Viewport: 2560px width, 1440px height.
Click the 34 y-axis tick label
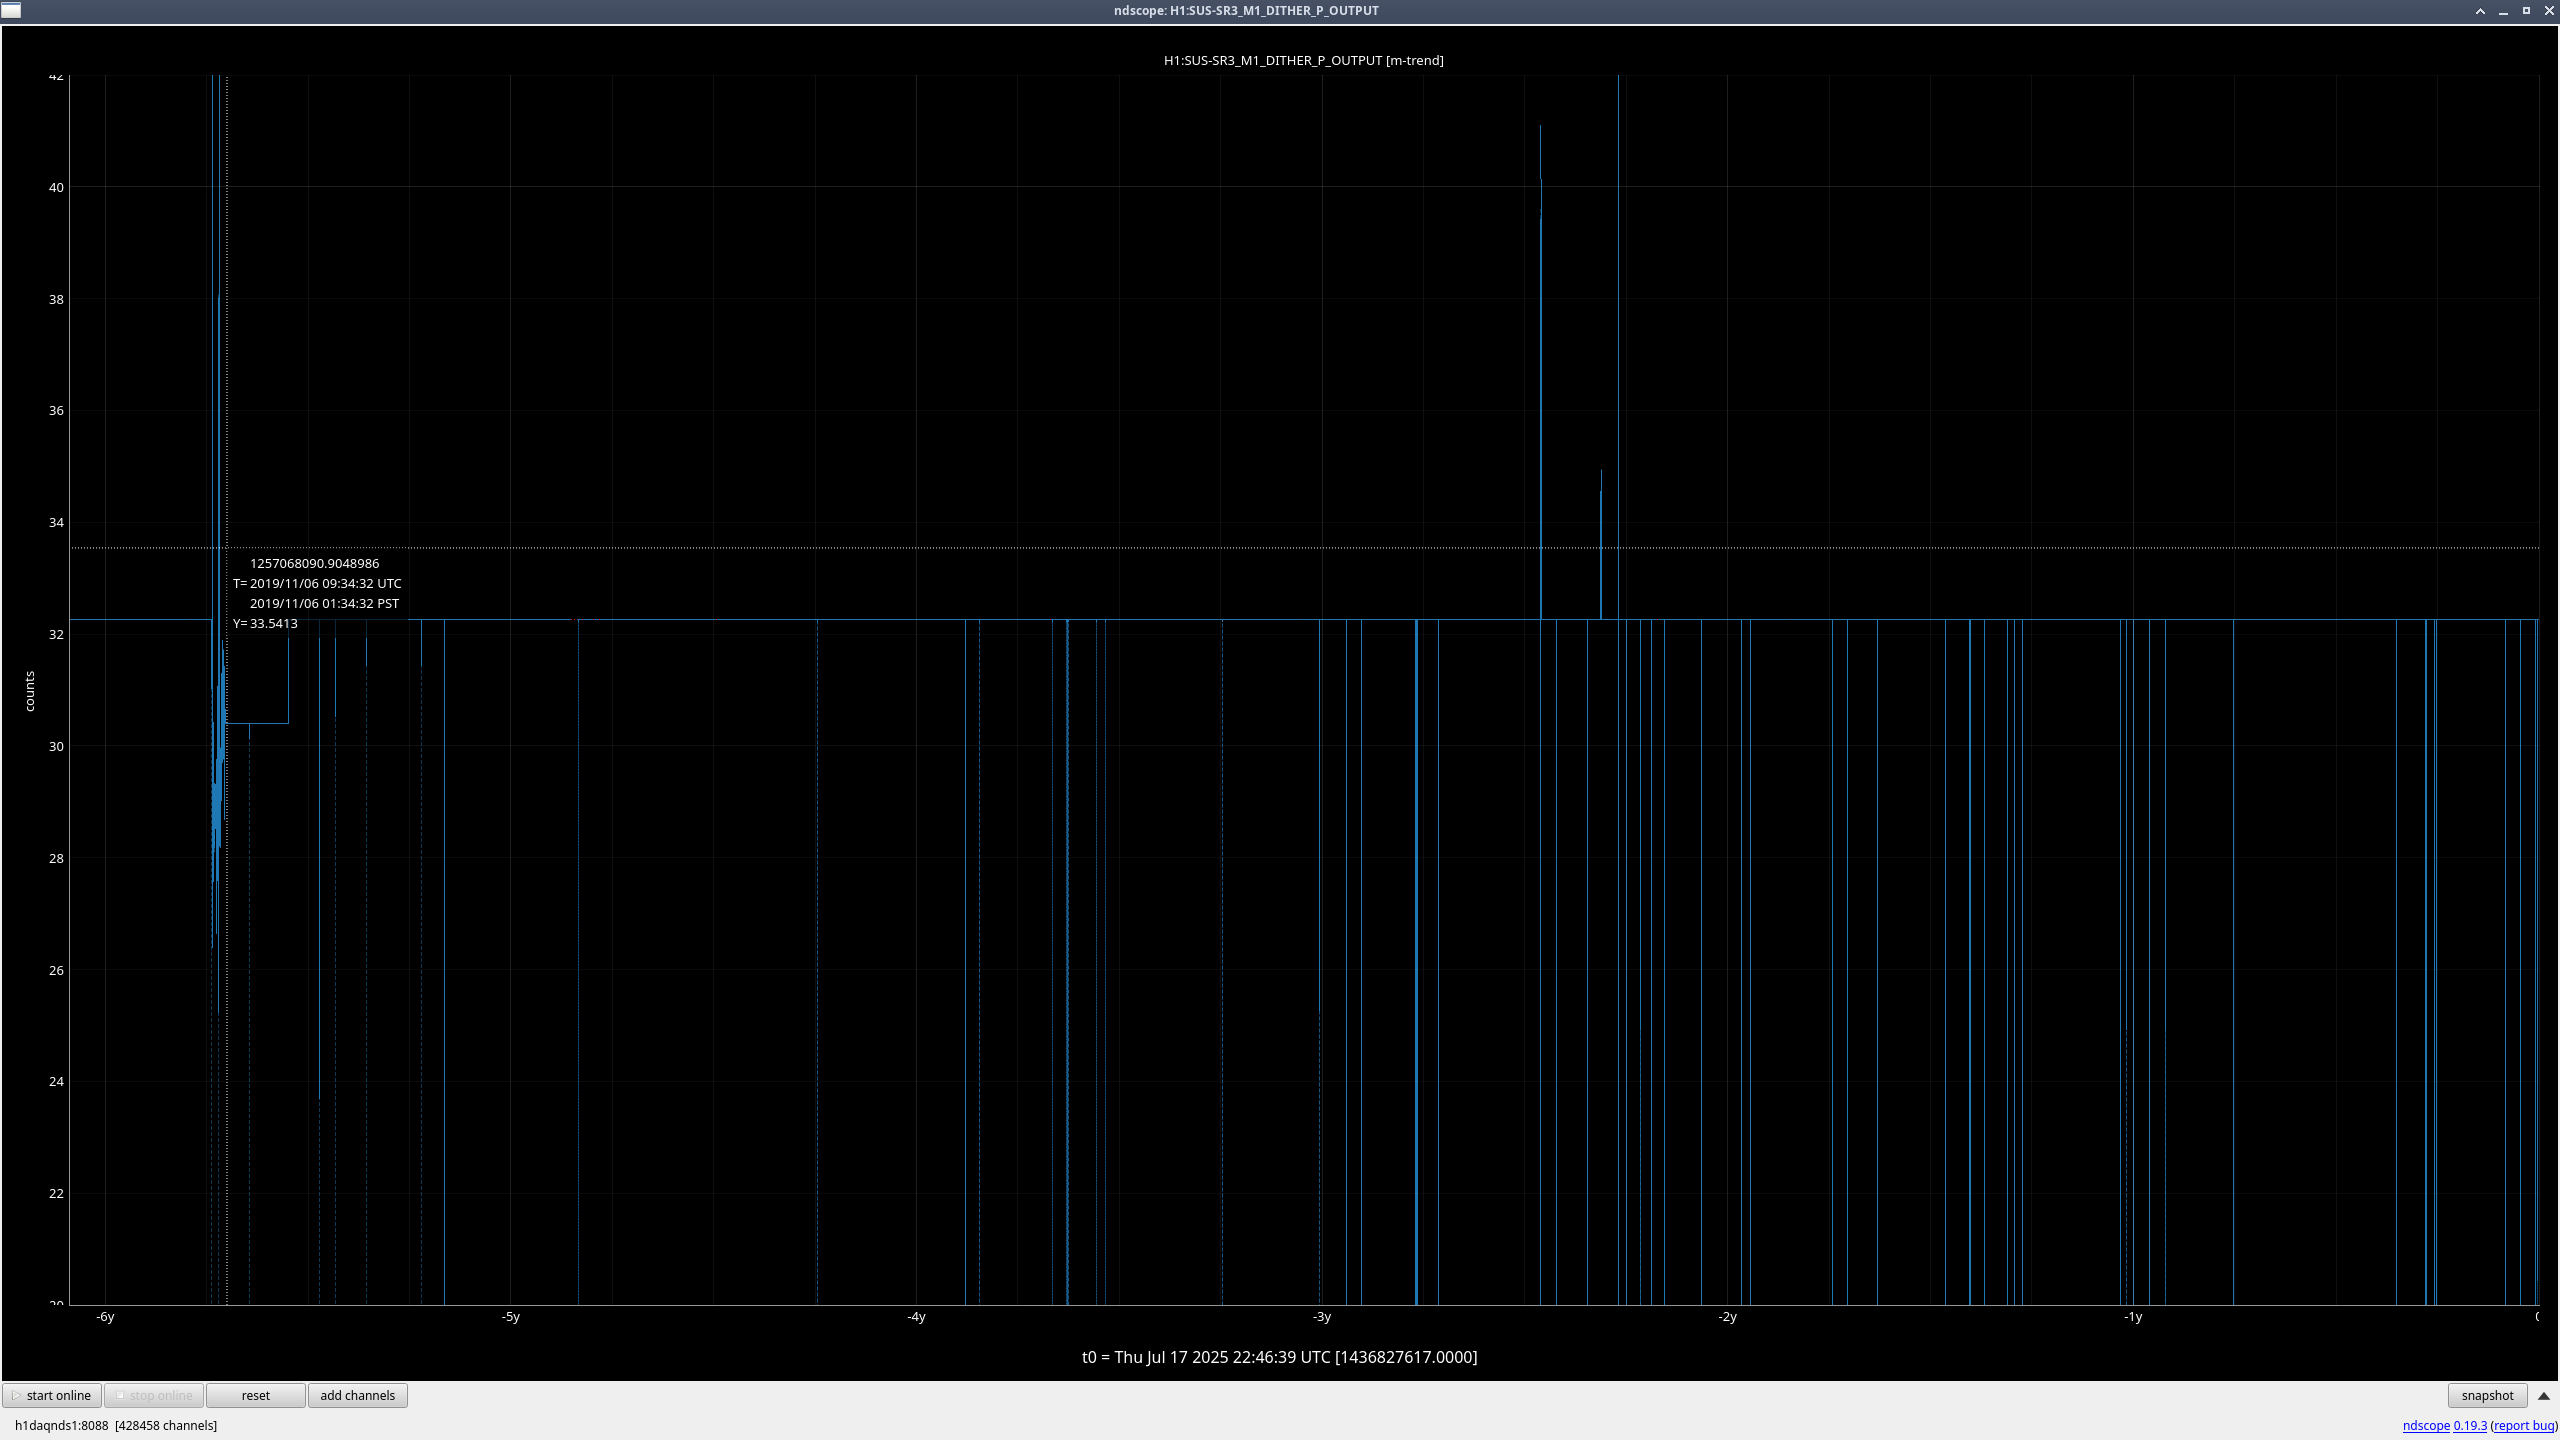coord(56,522)
